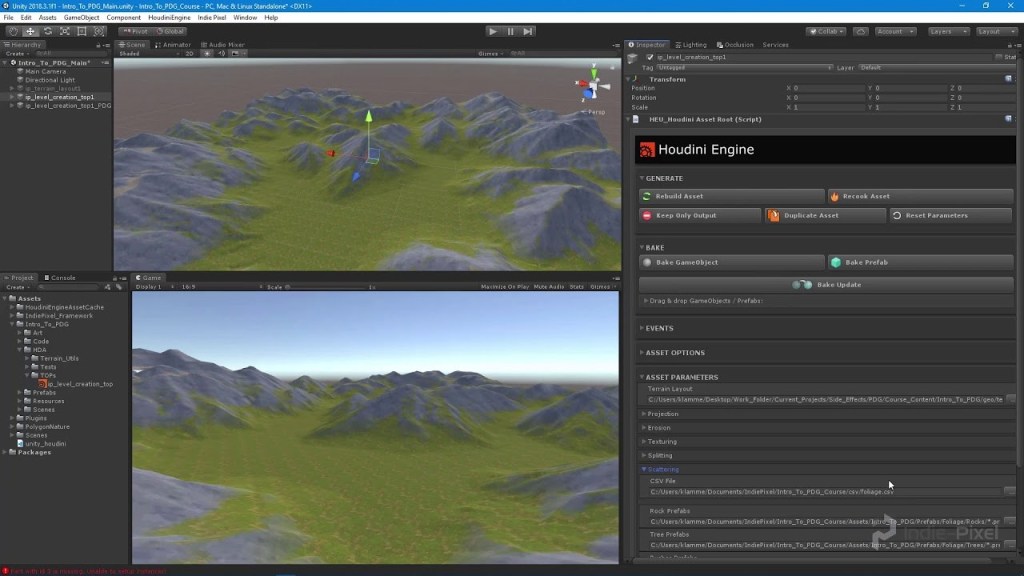
Task: Open scene effects image dropdown
Action: 238,54
